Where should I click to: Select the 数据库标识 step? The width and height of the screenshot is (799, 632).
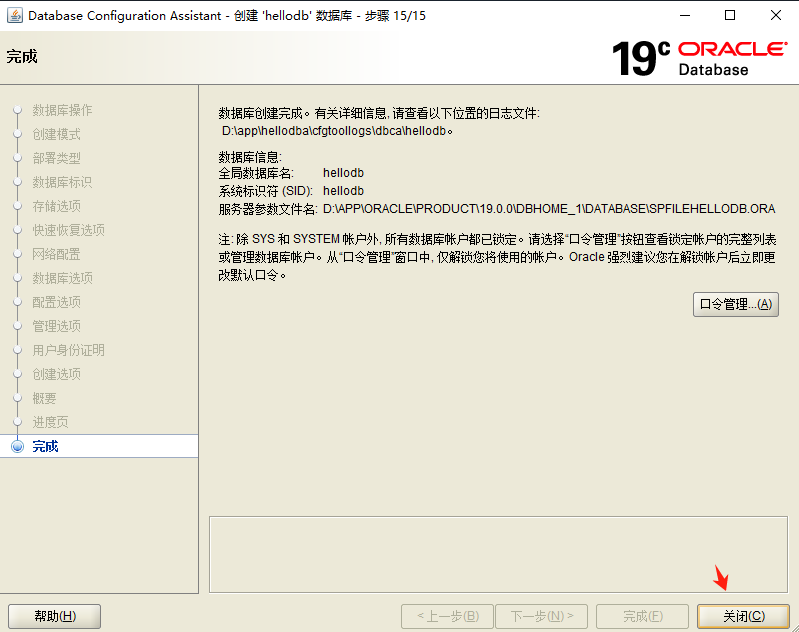coord(62,182)
